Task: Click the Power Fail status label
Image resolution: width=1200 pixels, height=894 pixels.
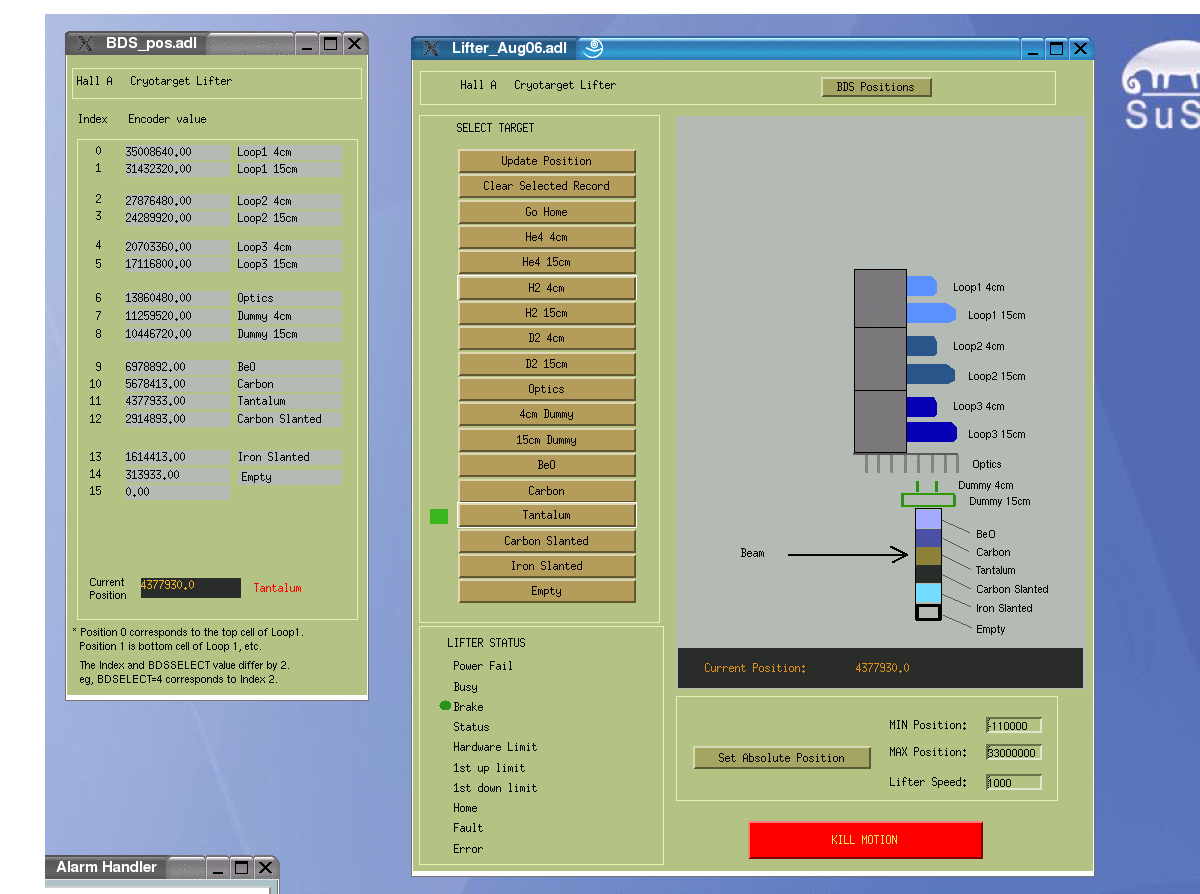Action: (483, 666)
